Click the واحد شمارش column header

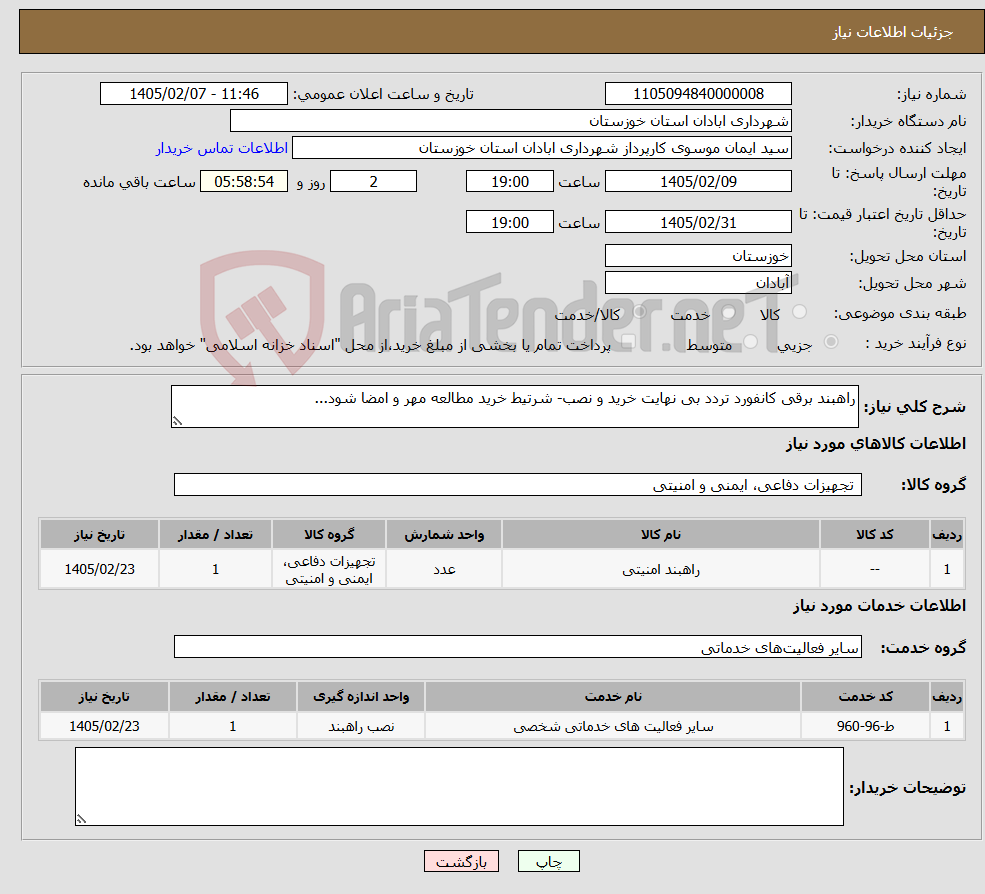(x=444, y=535)
